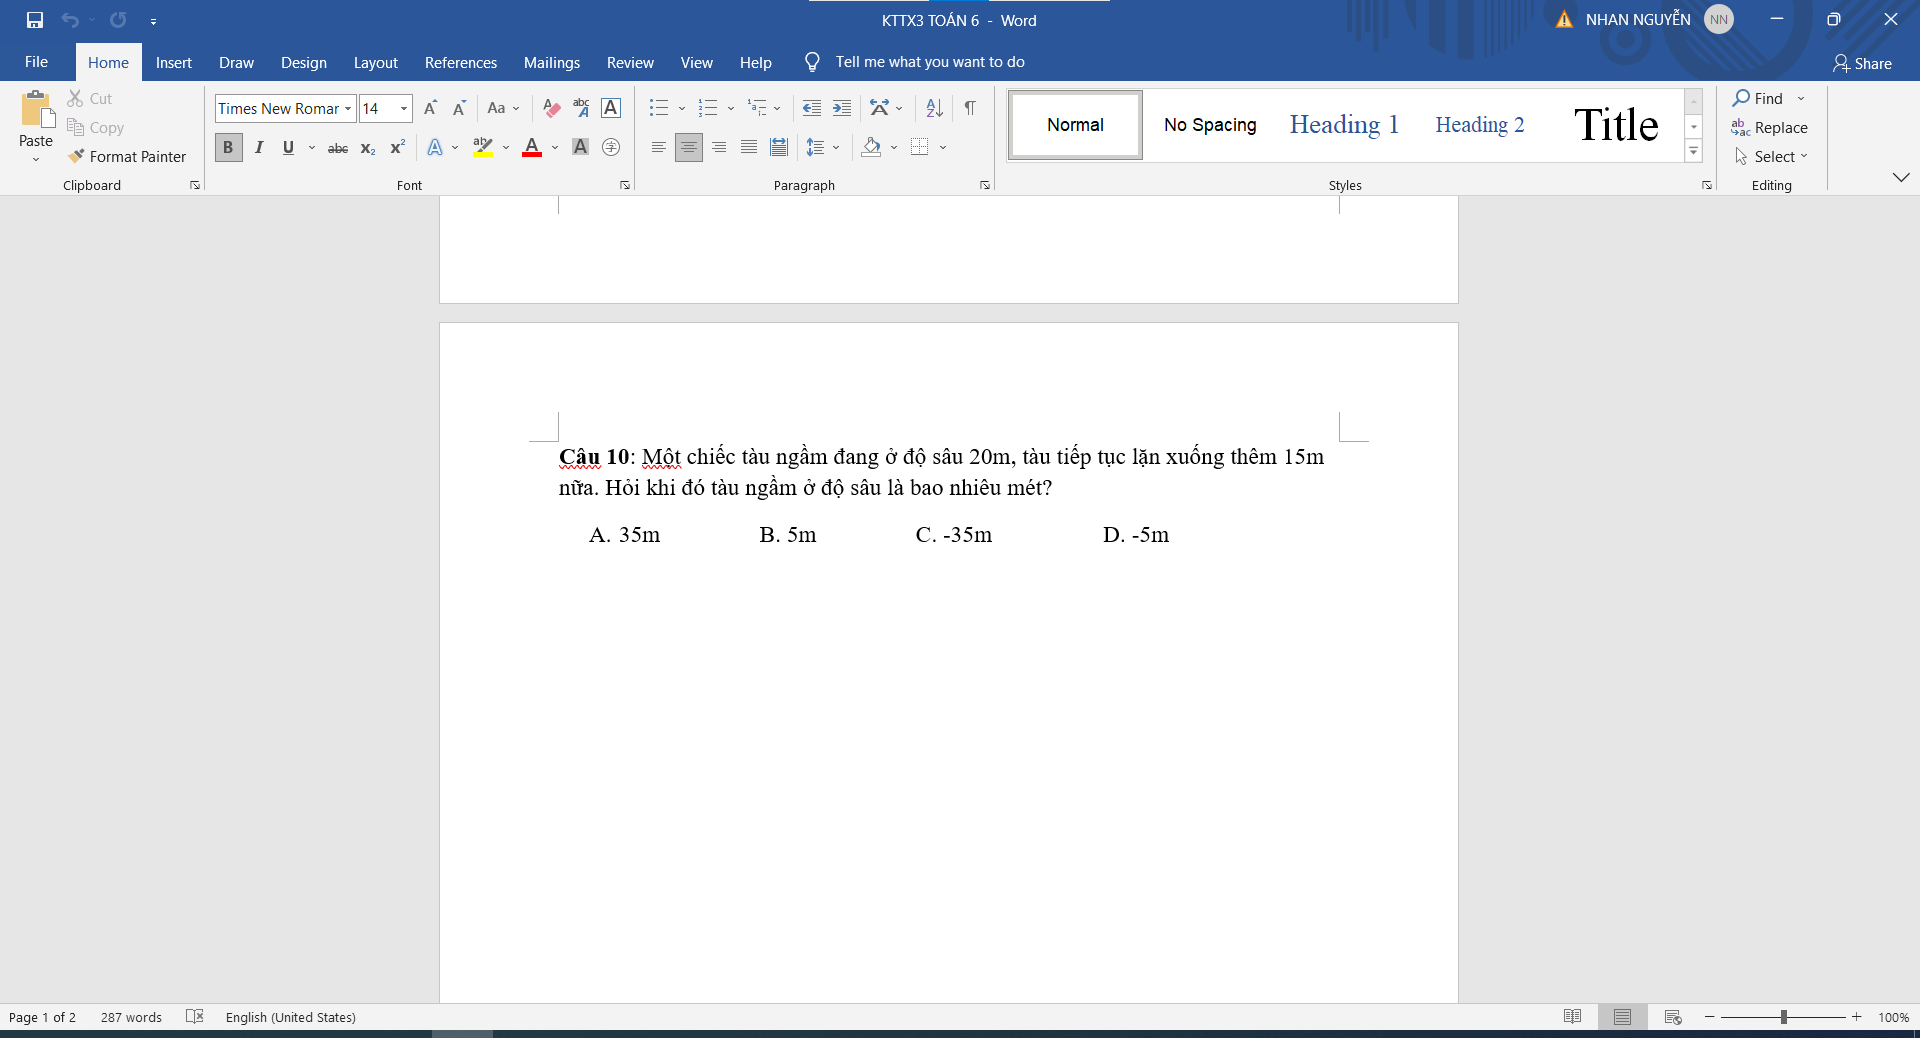Open font size dropdown
The height and width of the screenshot is (1038, 1920).
404,108
